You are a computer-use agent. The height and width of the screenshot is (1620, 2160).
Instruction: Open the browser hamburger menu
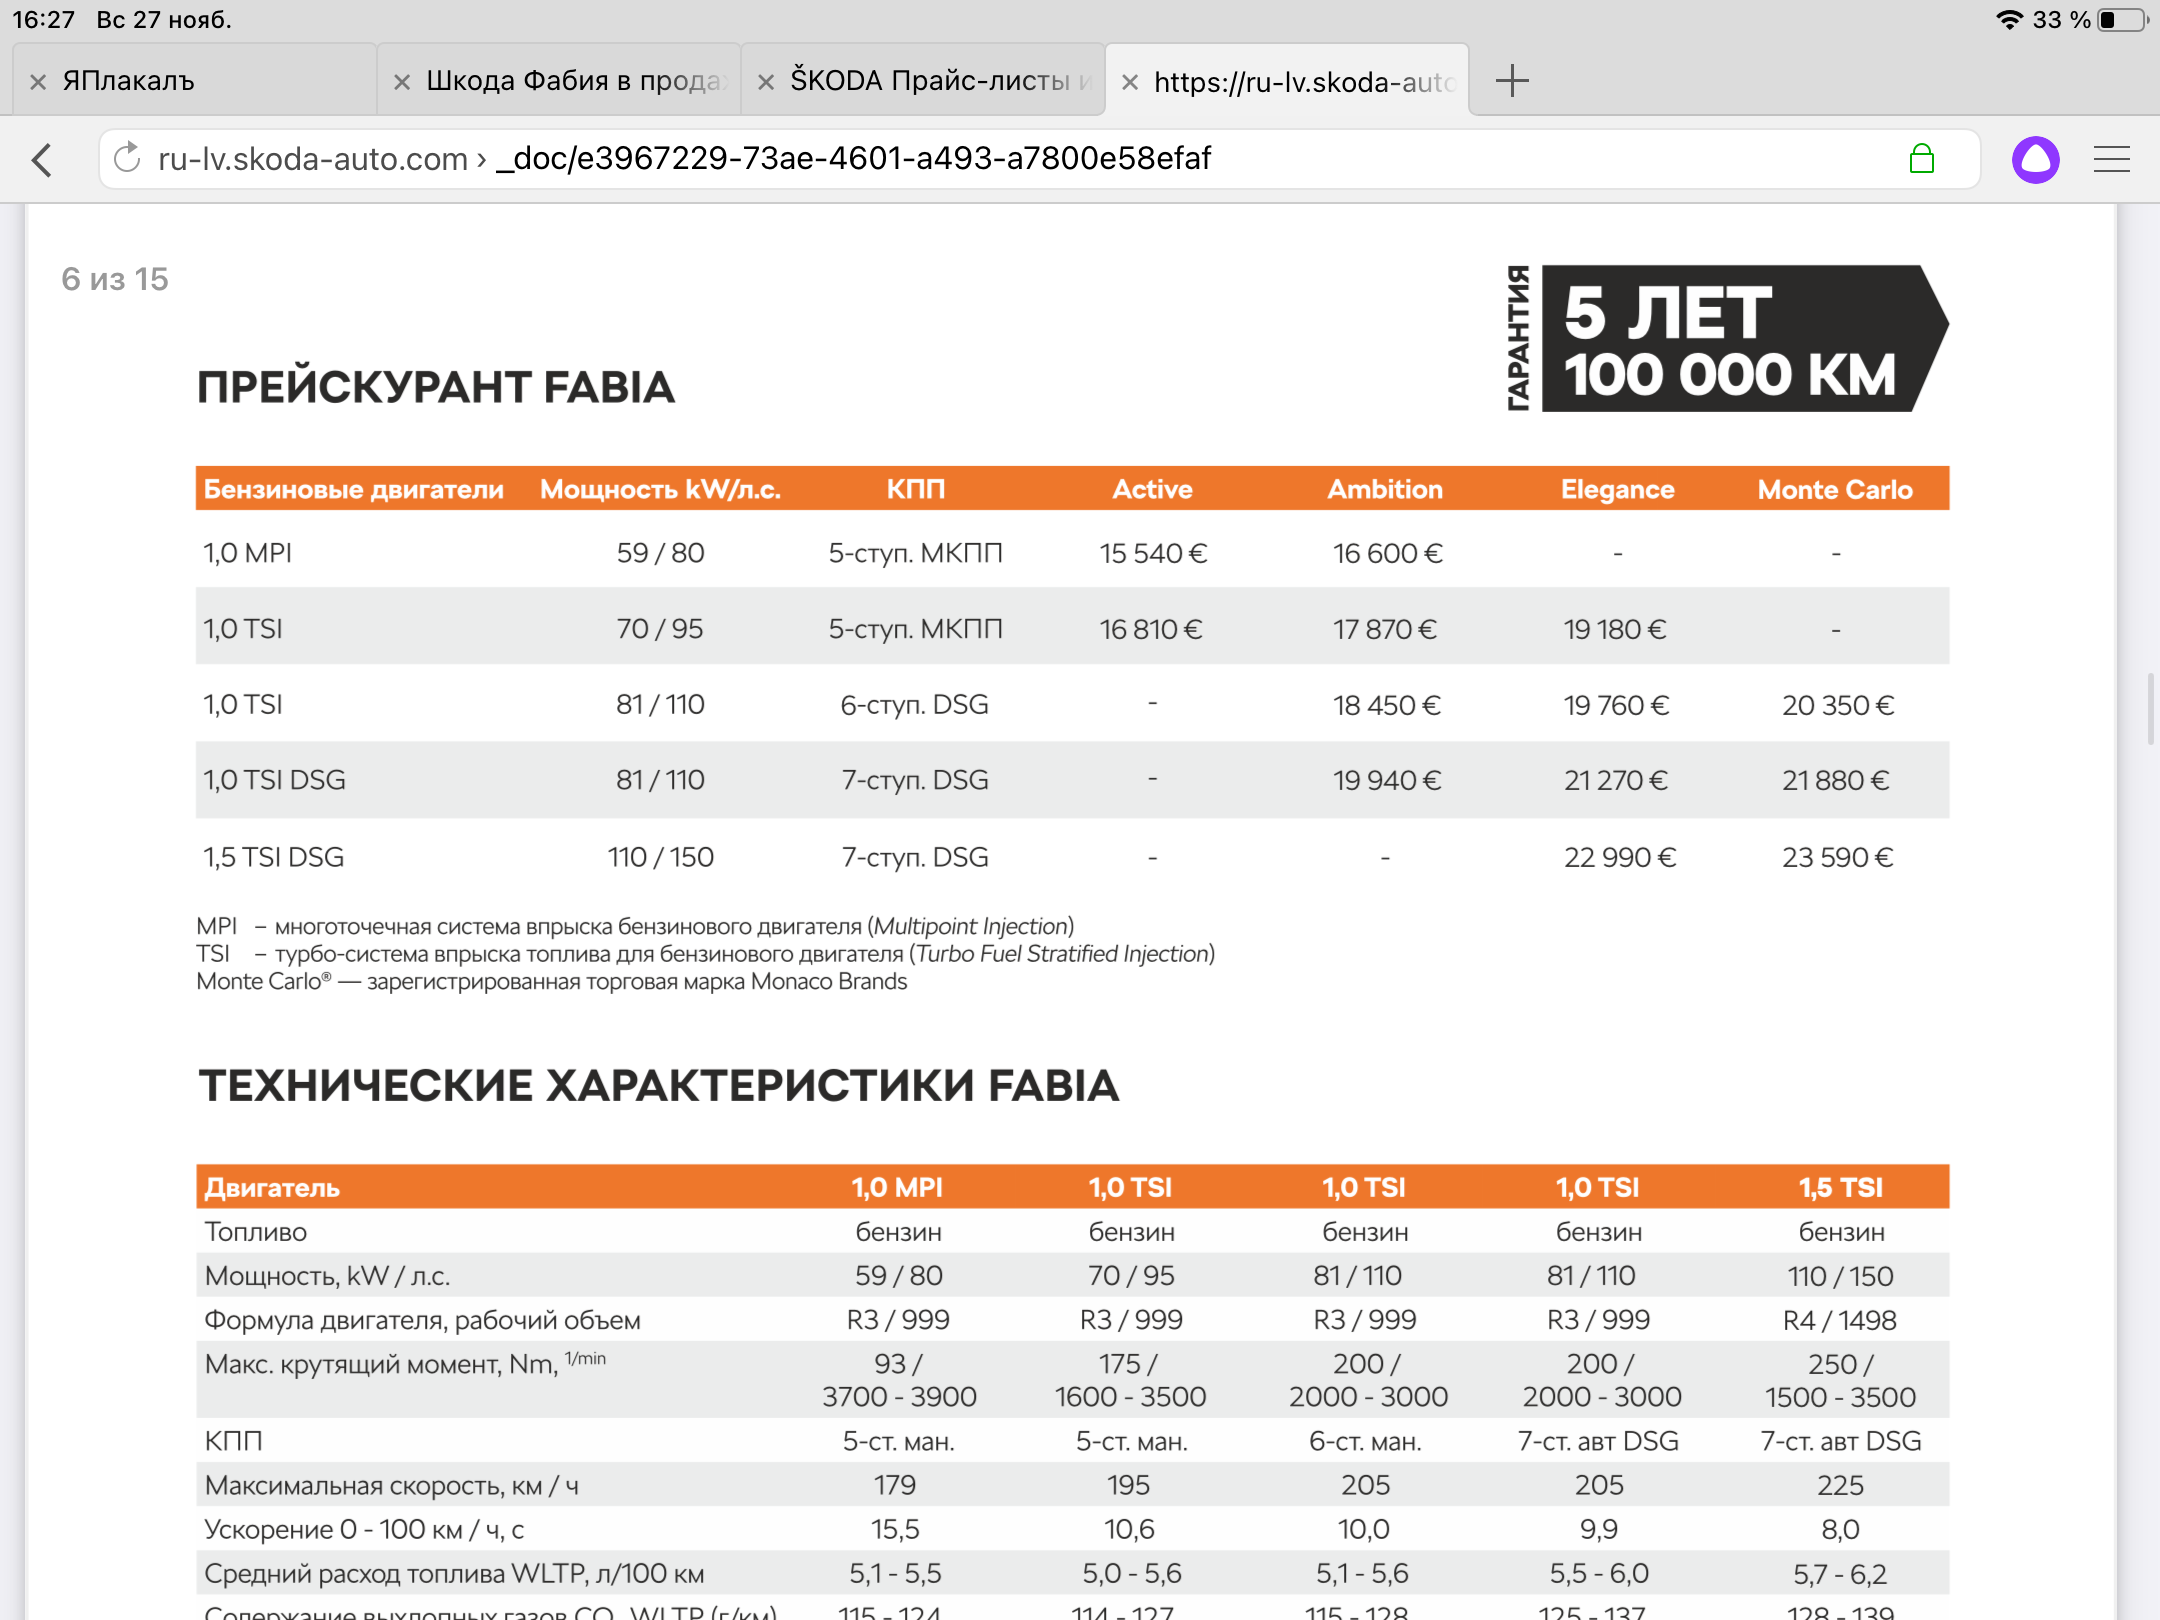pos(2111,159)
